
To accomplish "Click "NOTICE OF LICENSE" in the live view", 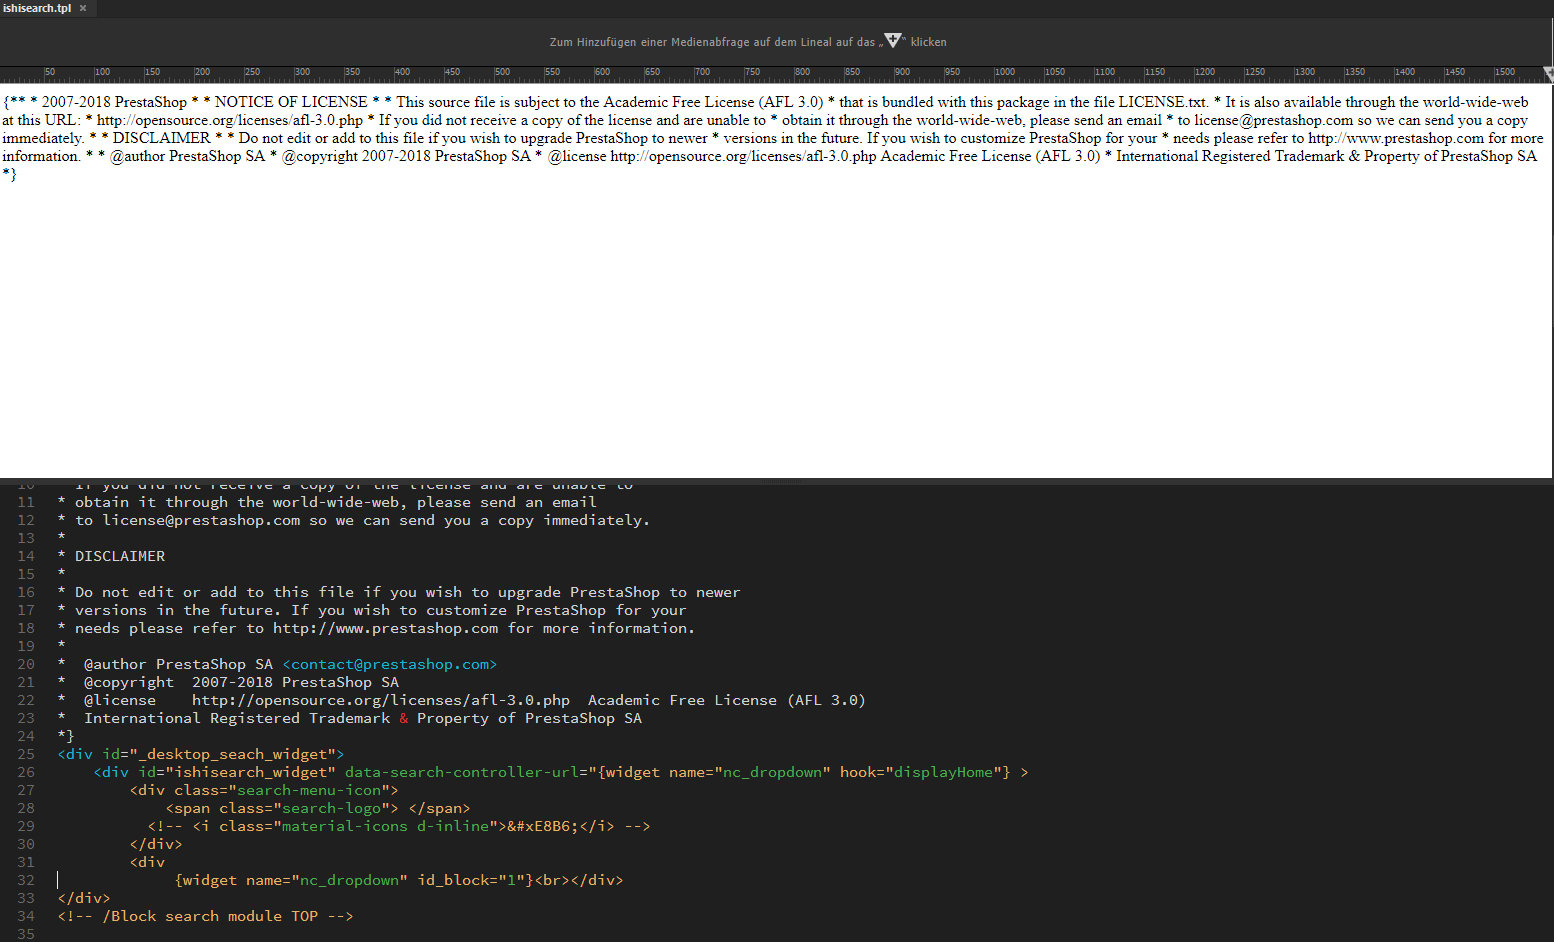I will click(291, 102).
